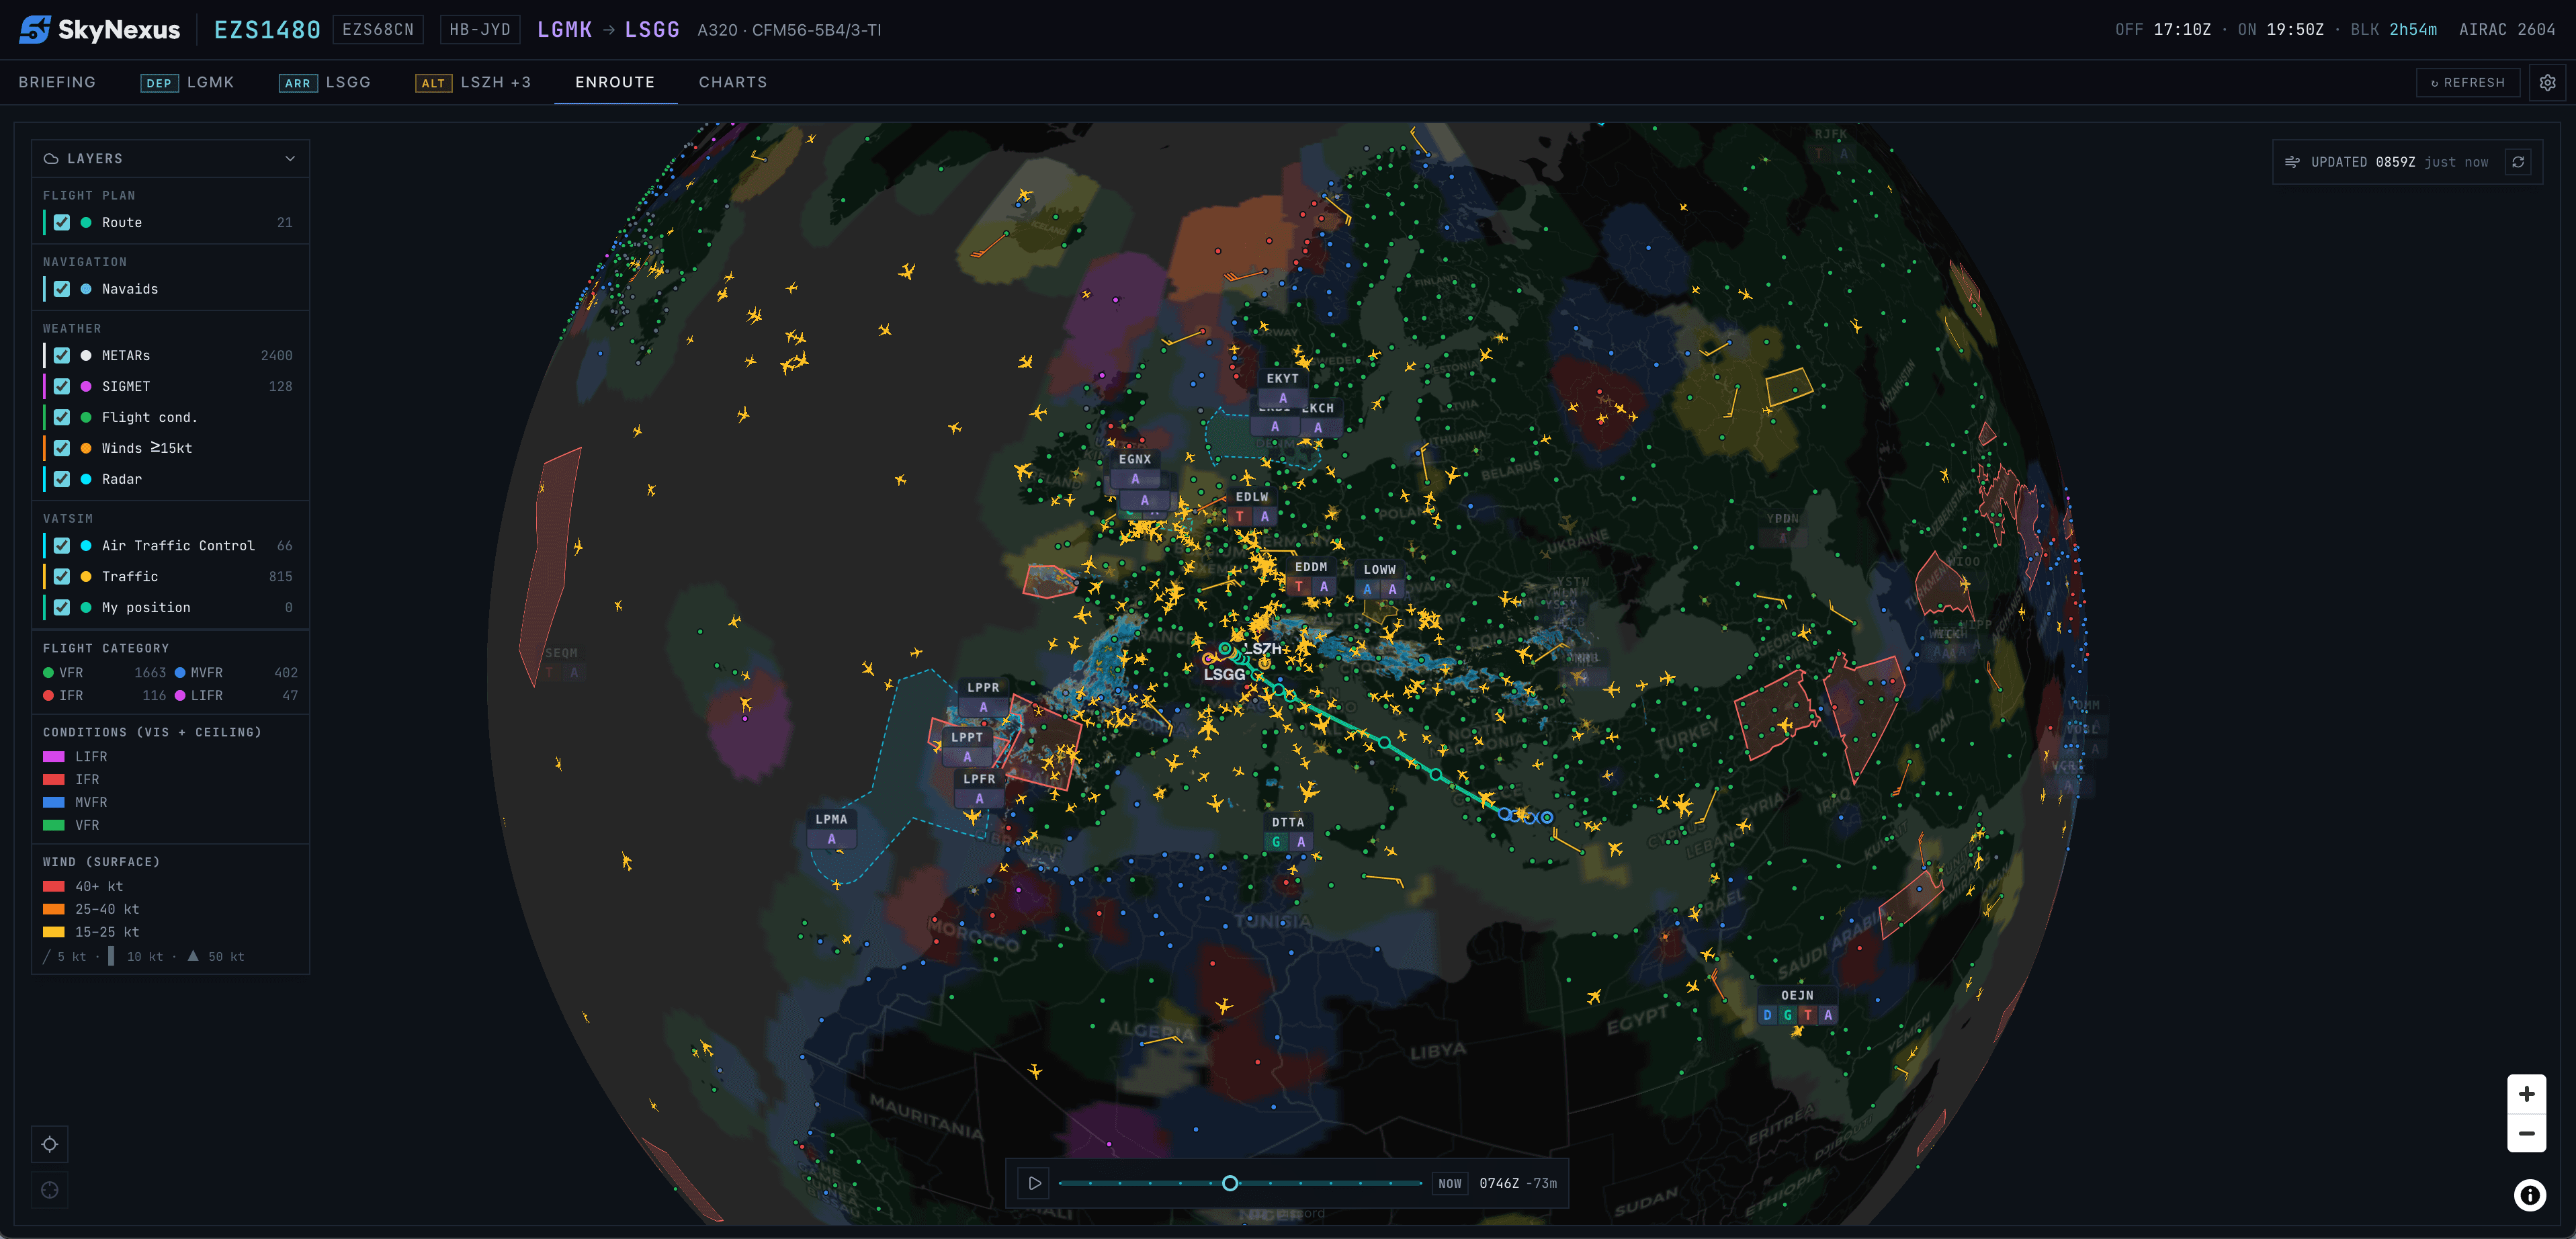The image size is (2576, 1239).
Task: Click the LOWW airport label on map
Action: point(1380,570)
